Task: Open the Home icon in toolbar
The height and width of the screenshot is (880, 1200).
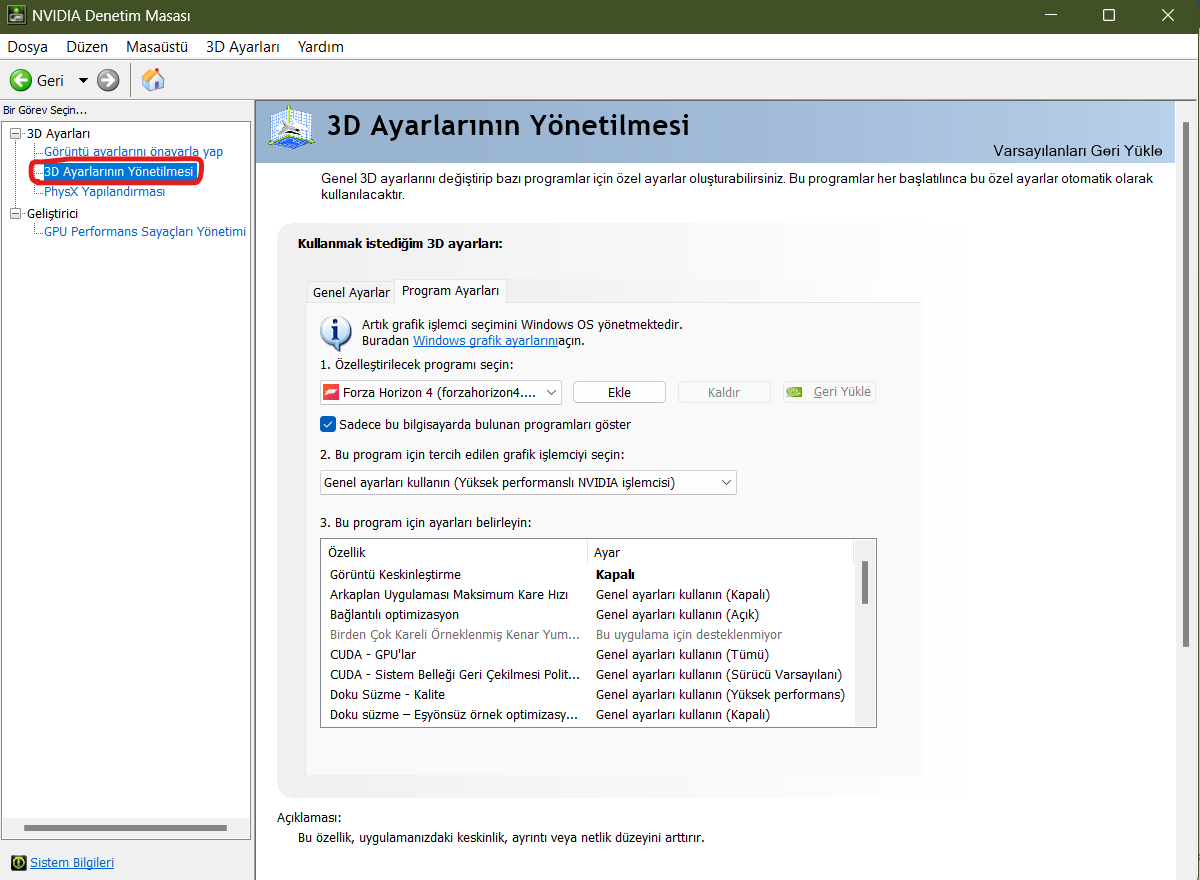Action: 153,80
